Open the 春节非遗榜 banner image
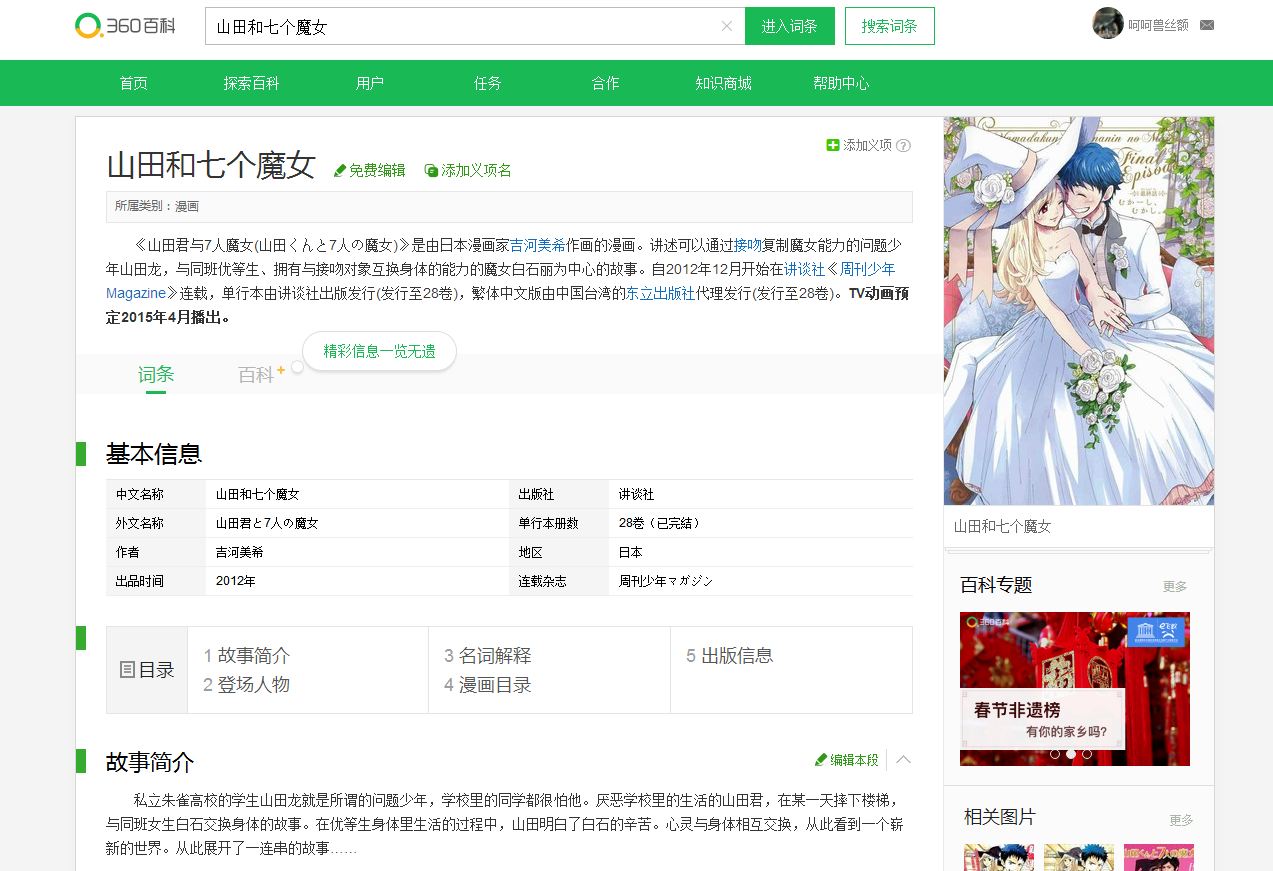The height and width of the screenshot is (871, 1273). pos(1075,689)
